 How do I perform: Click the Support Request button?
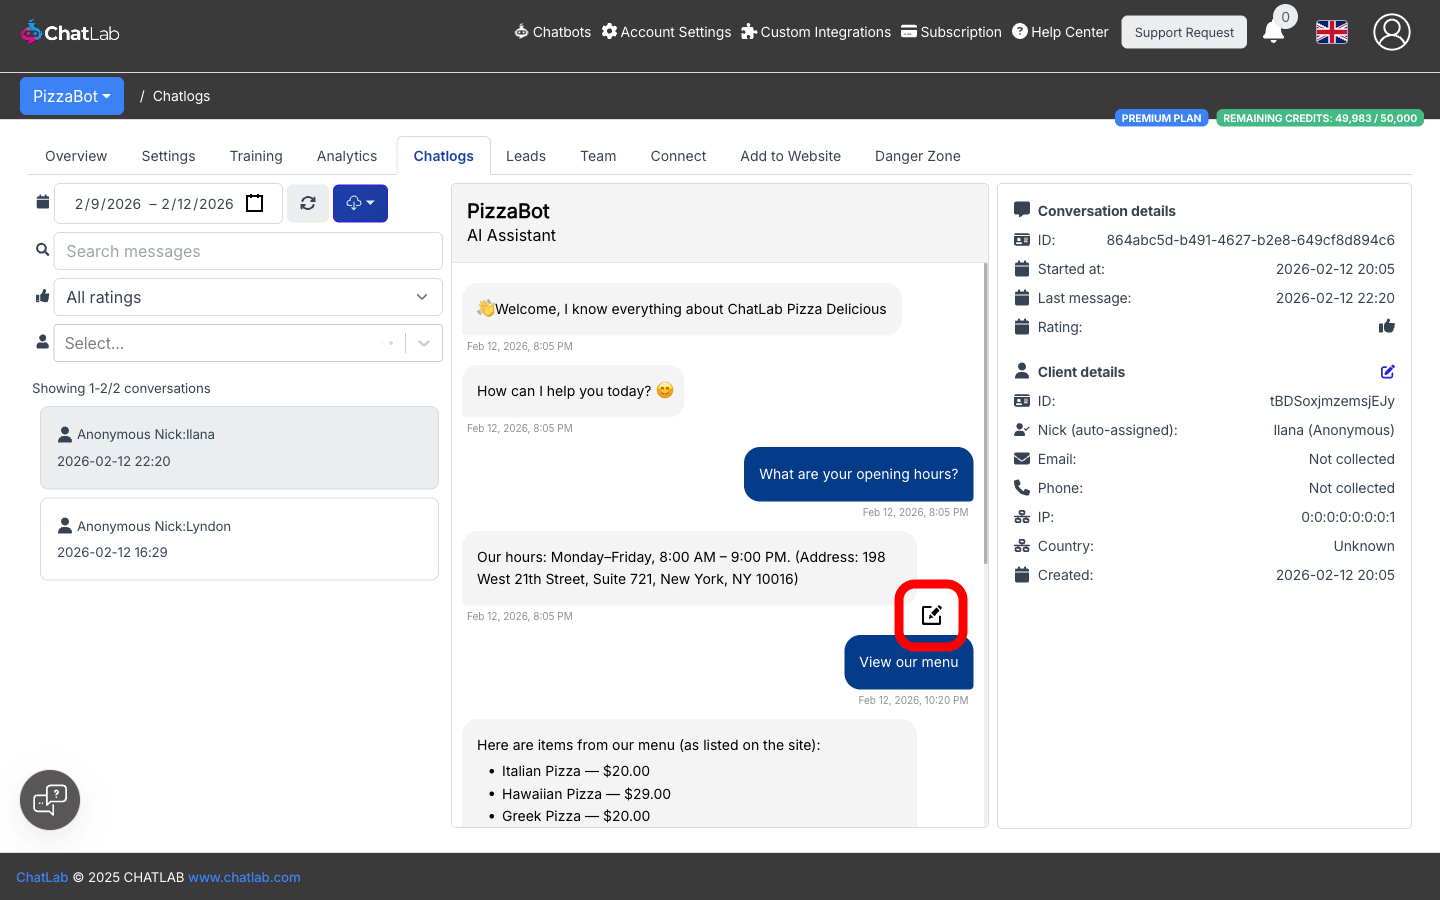click(1184, 32)
